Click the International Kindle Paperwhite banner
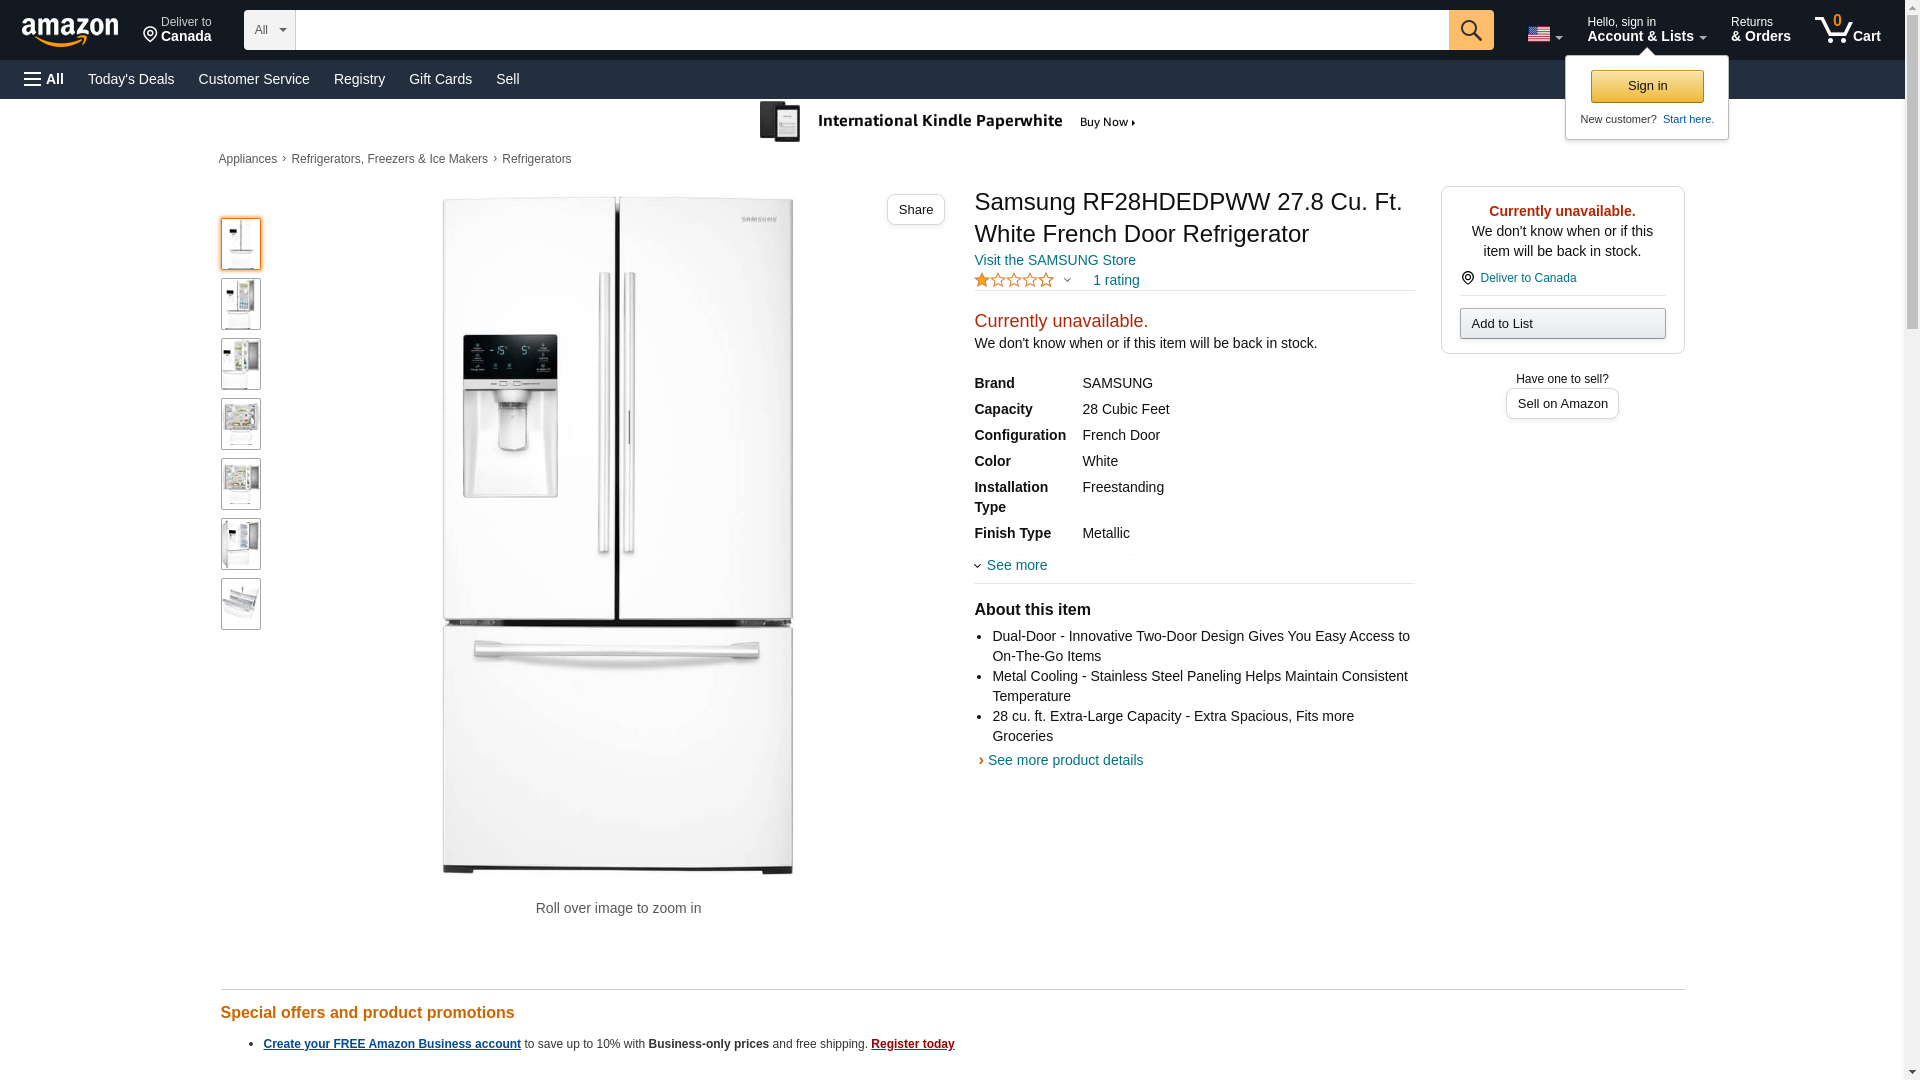This screenshot has height=1080, width=1920. pyautogui.click(x=948, y=122)
